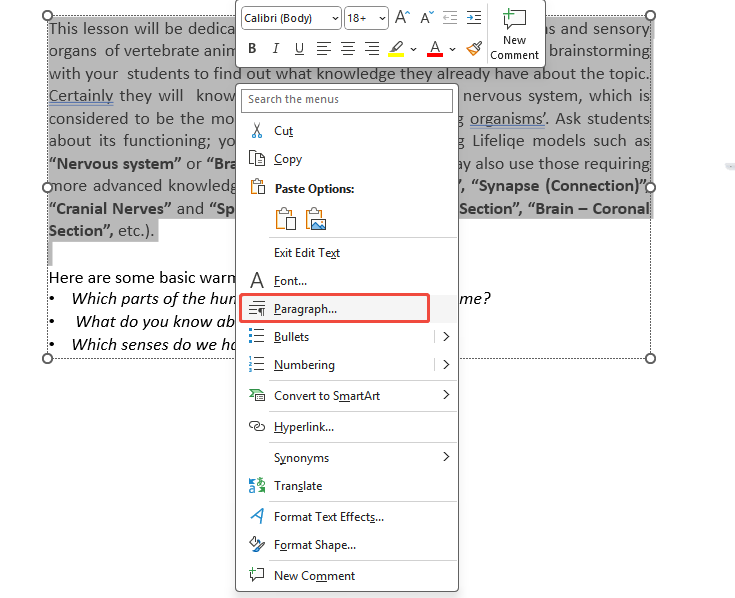This screenshot has width=735, height=598.
Task: Click bottom-right text box resize handle
Action: [650, 359]
